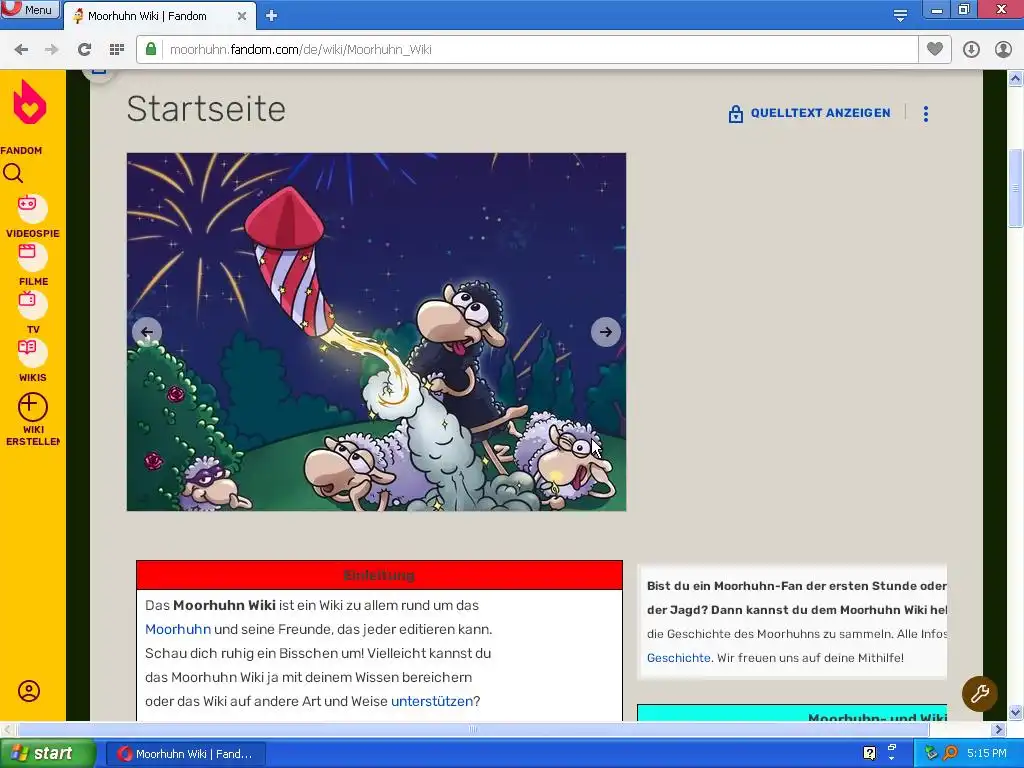Image resolution: width=1024 pixels, height=768 pixels.
Task: Show previous slide with left arrow
Action: point(147,332)
